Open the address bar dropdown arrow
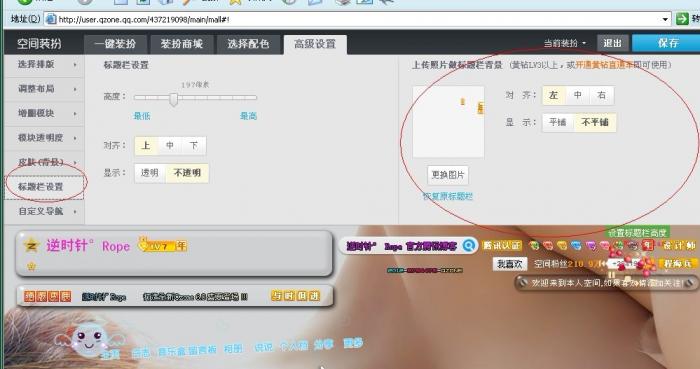Viewport: 700px width, 369px height. pyautogui.click(x=665, y=19)
